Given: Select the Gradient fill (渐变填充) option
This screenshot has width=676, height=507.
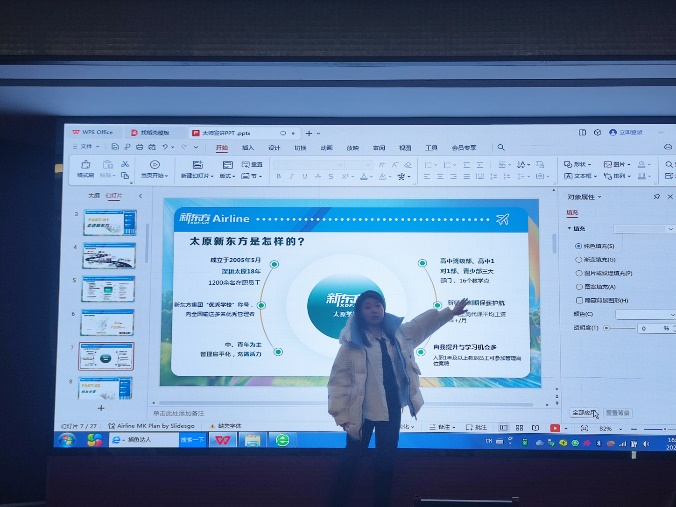Looking at the screenshot, I should coord(577,259).
